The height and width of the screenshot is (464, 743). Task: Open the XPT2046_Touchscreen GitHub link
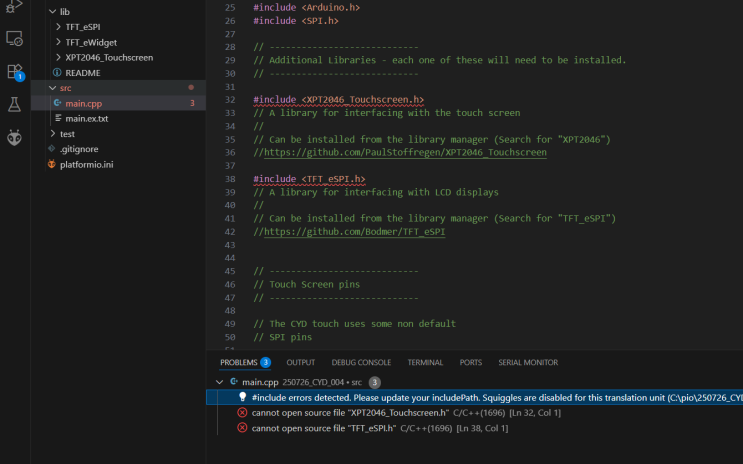pyautogui.click(x=405, y=153)
